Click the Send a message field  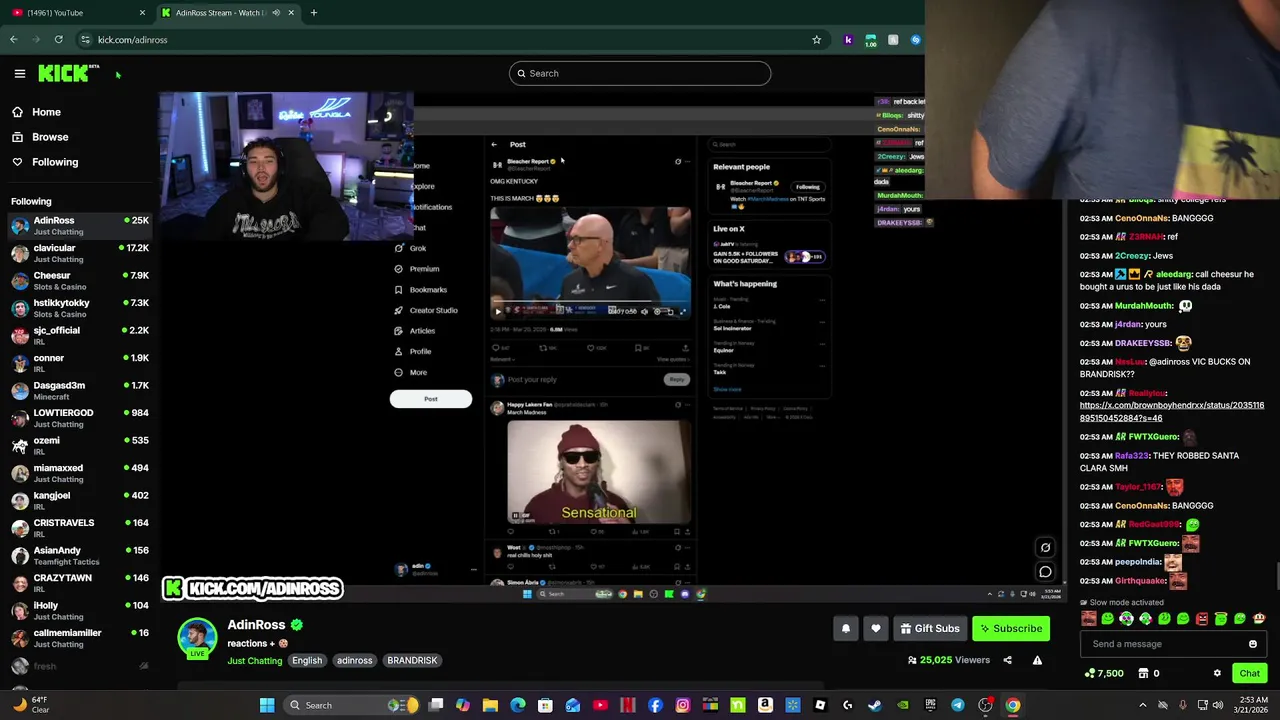tap(1172, 644)
